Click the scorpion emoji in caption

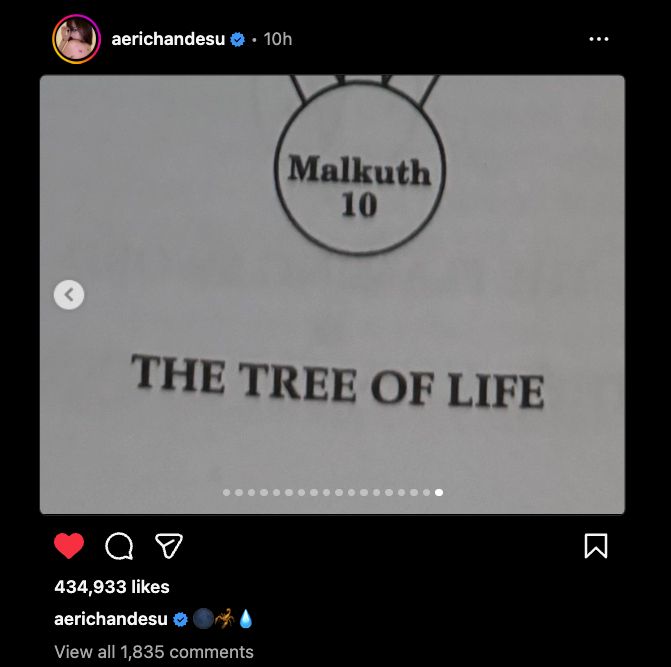point(225,618)
